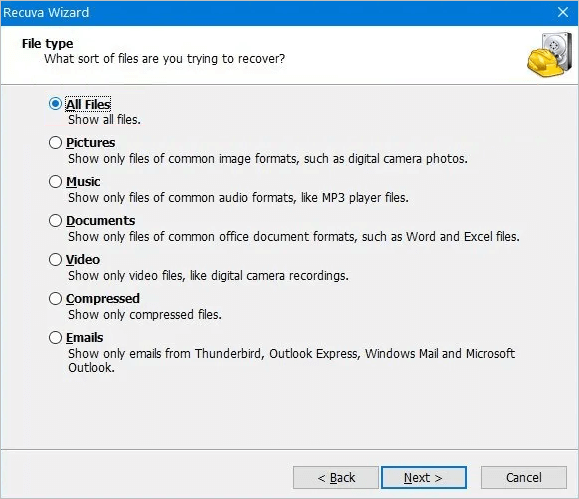Viewport: 579px width, 499px height.
Task: Click the Recuva Wizard title bar text
Action: [46, 13]
